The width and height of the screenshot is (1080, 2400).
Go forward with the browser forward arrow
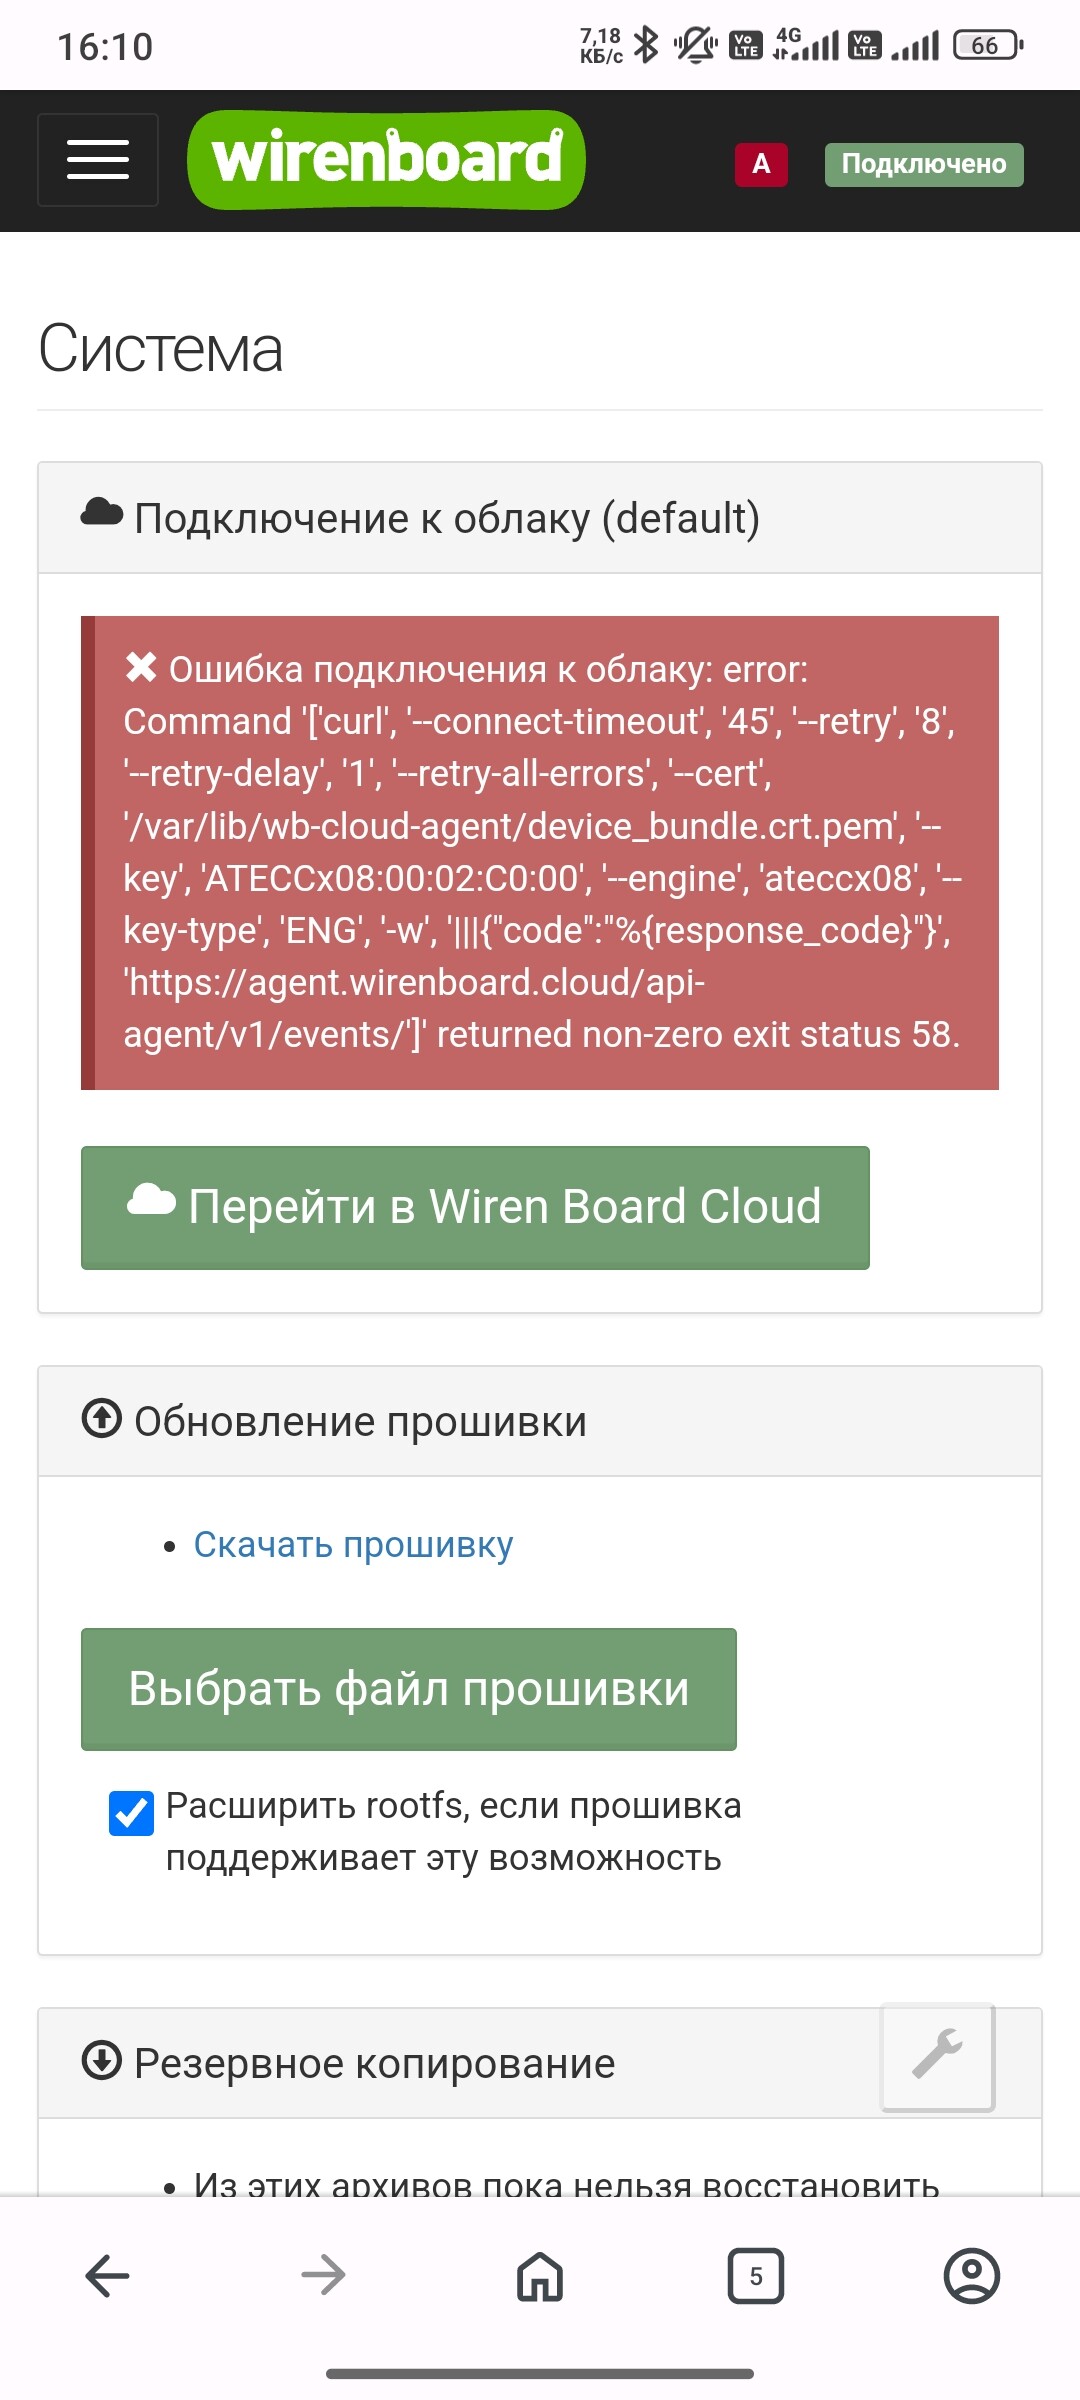[323, 2276]
